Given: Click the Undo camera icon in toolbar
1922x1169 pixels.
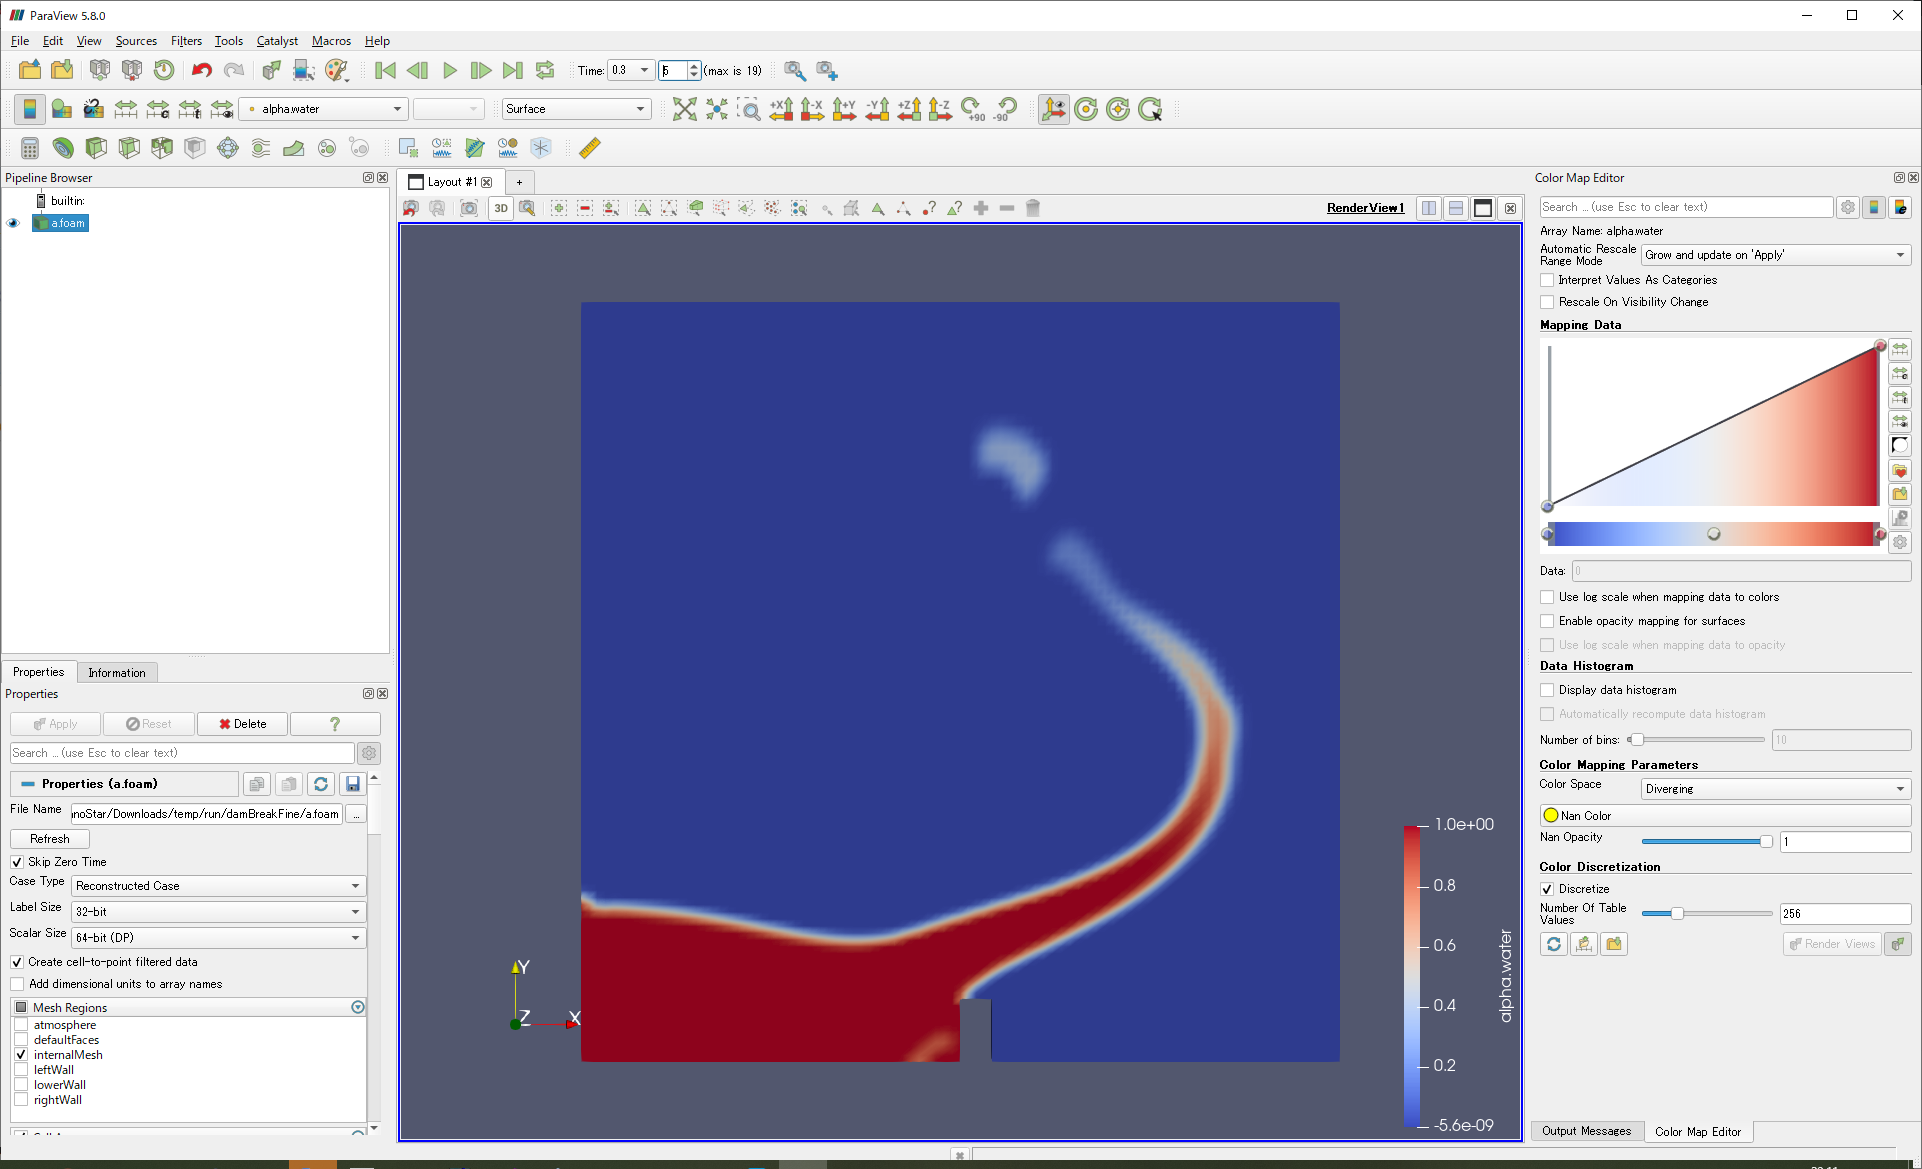Looking at the screenshot, I should pyautogui.click(x=410, y=208).
